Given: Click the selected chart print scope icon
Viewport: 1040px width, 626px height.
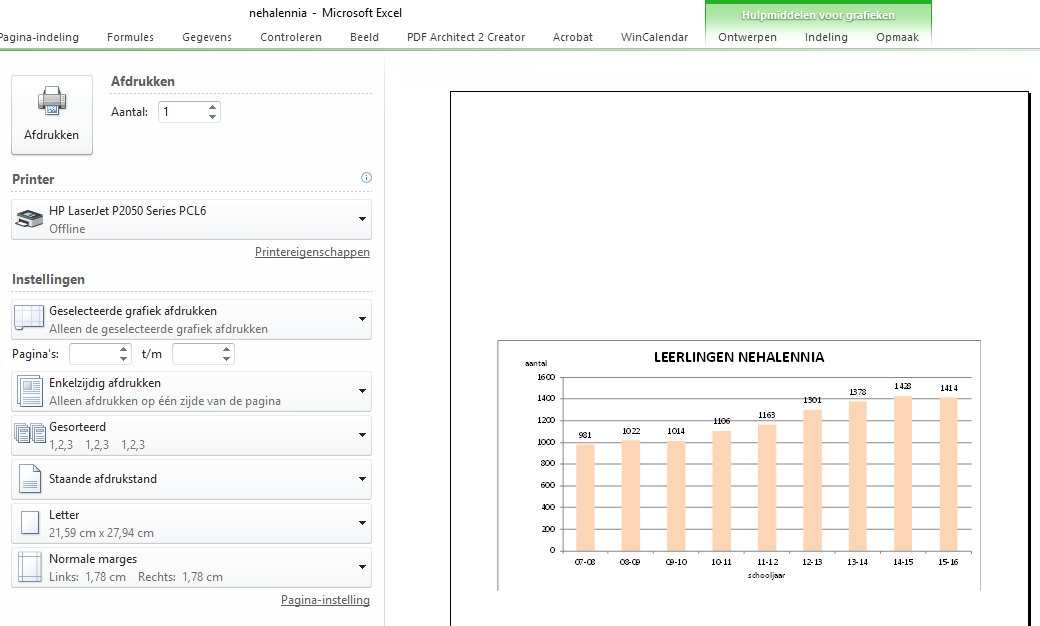Looking at the screenshot, I should 29,318.
